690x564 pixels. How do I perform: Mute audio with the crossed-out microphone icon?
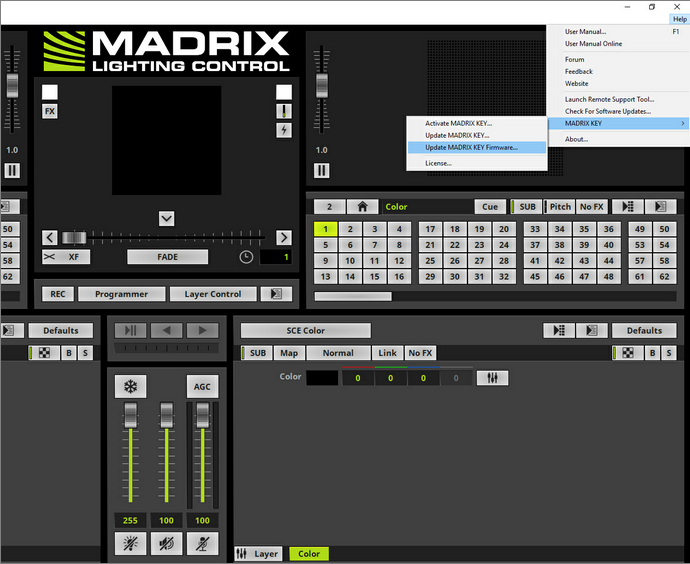203,543
